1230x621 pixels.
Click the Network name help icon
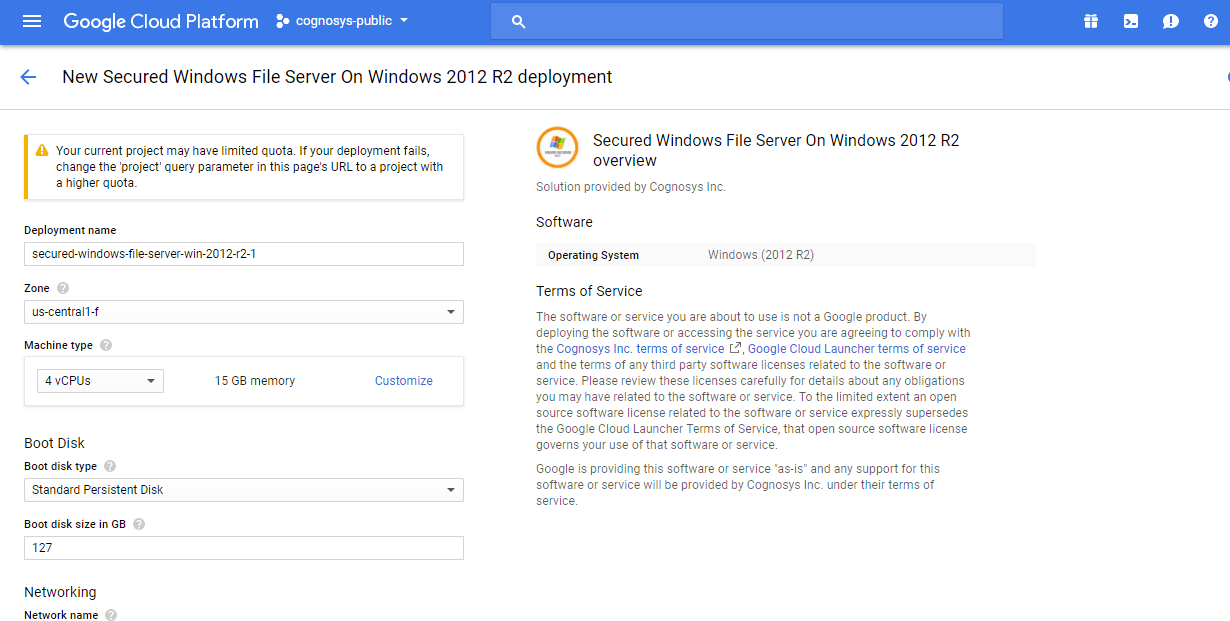tap(111, 615)
